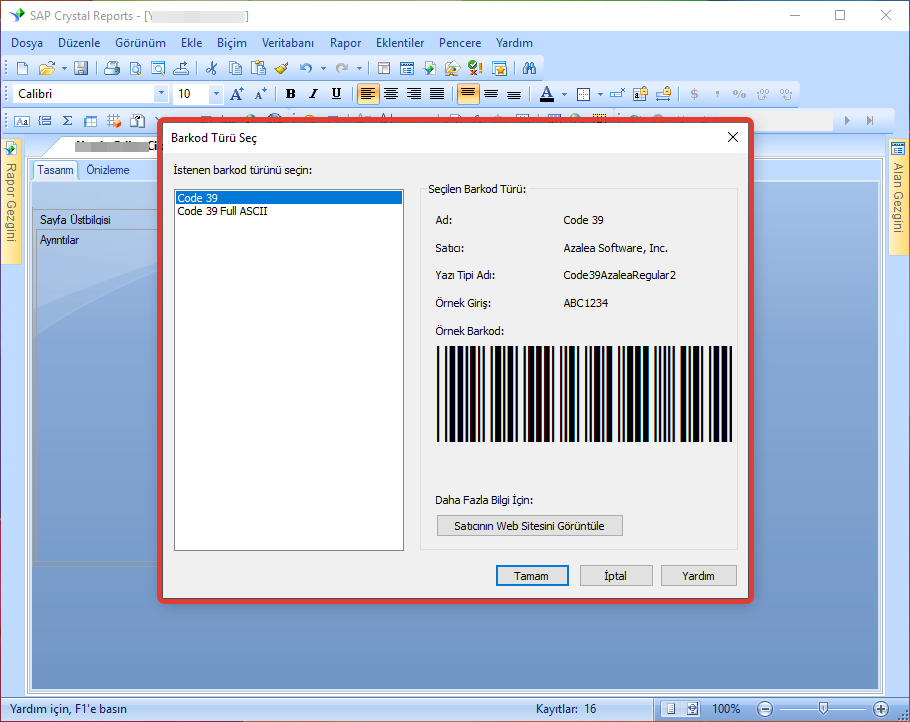Decrease font size with the A-down icon
This screenshot has height=722, width=910.
click(261, 94)
